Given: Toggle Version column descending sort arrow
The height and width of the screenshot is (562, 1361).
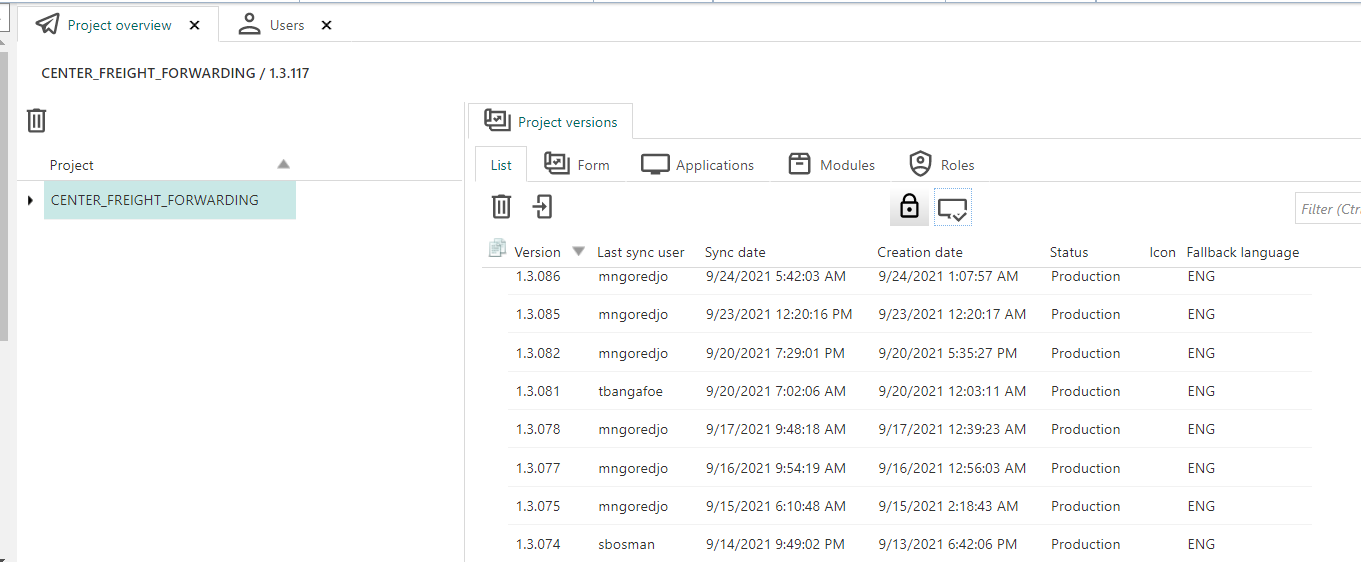Looking at the screenshot, I should point(578,251).
